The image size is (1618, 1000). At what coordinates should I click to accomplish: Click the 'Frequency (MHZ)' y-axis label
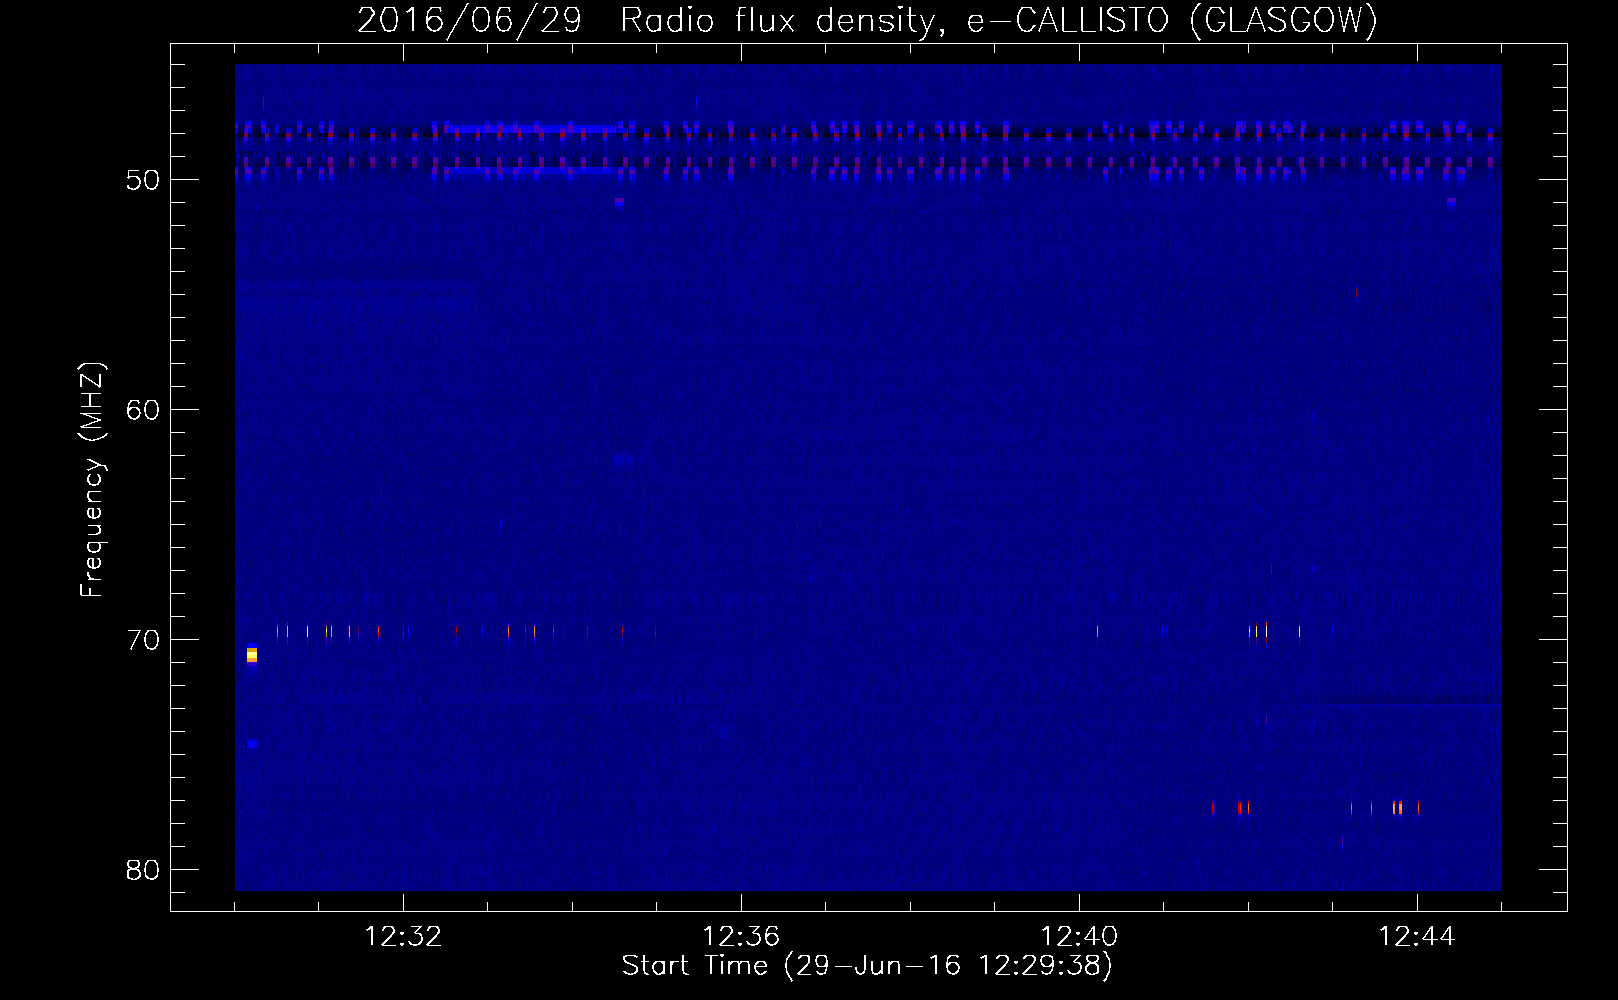(x=91, y=480)
